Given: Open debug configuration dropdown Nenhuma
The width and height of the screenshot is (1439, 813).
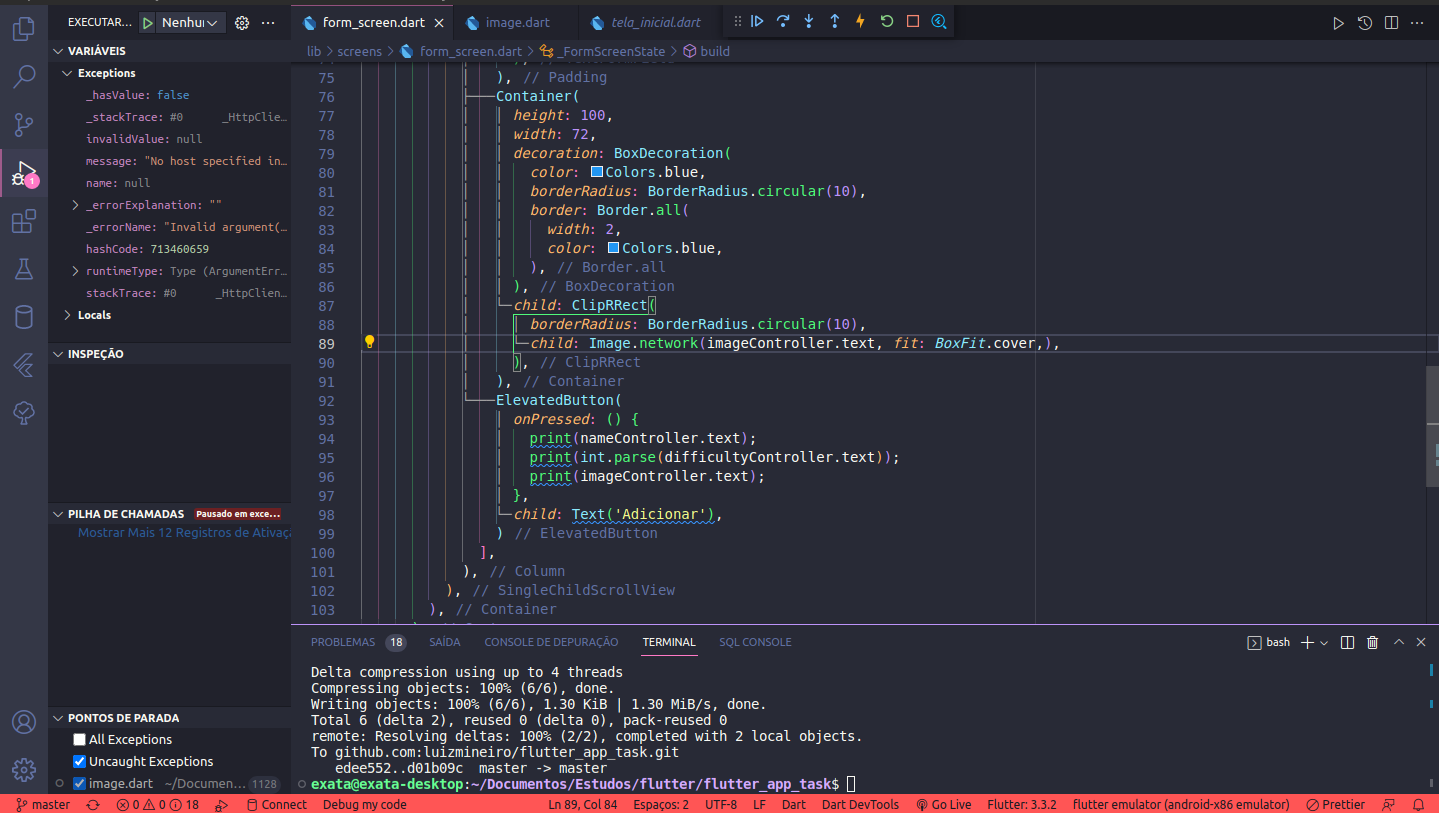Looking at the screenshot, I should (x=190, y=22).
